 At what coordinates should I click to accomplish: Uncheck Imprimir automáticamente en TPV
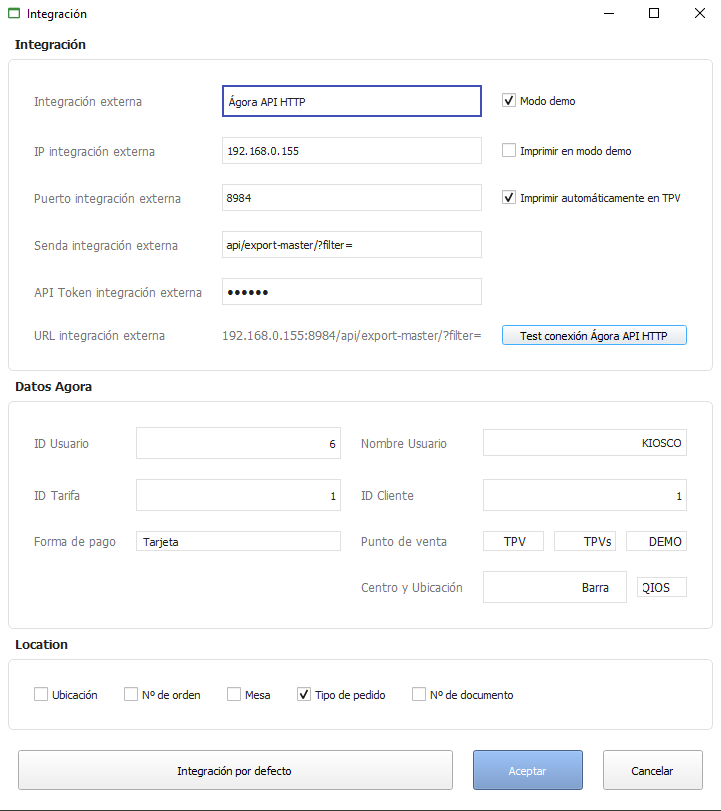[x=509, y=198]
